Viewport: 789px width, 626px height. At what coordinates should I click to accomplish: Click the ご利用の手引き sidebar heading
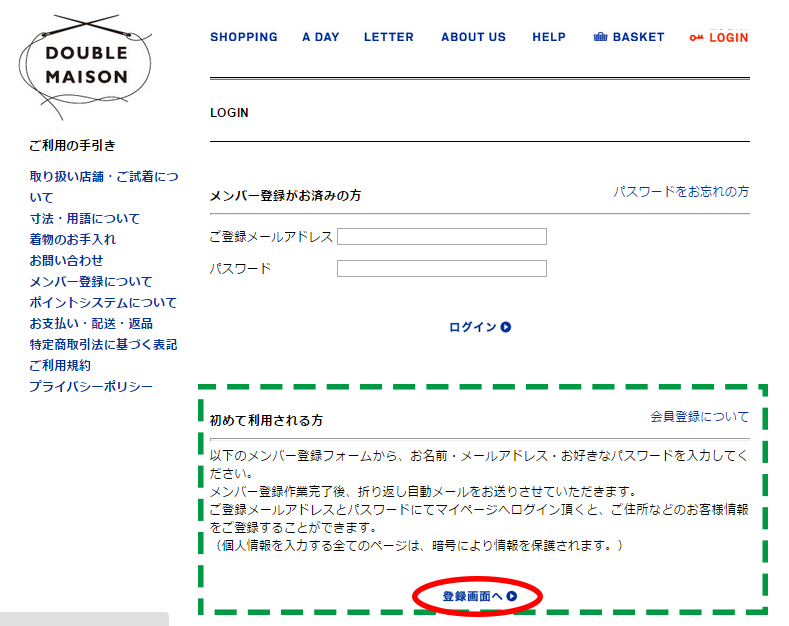(72, 146)
